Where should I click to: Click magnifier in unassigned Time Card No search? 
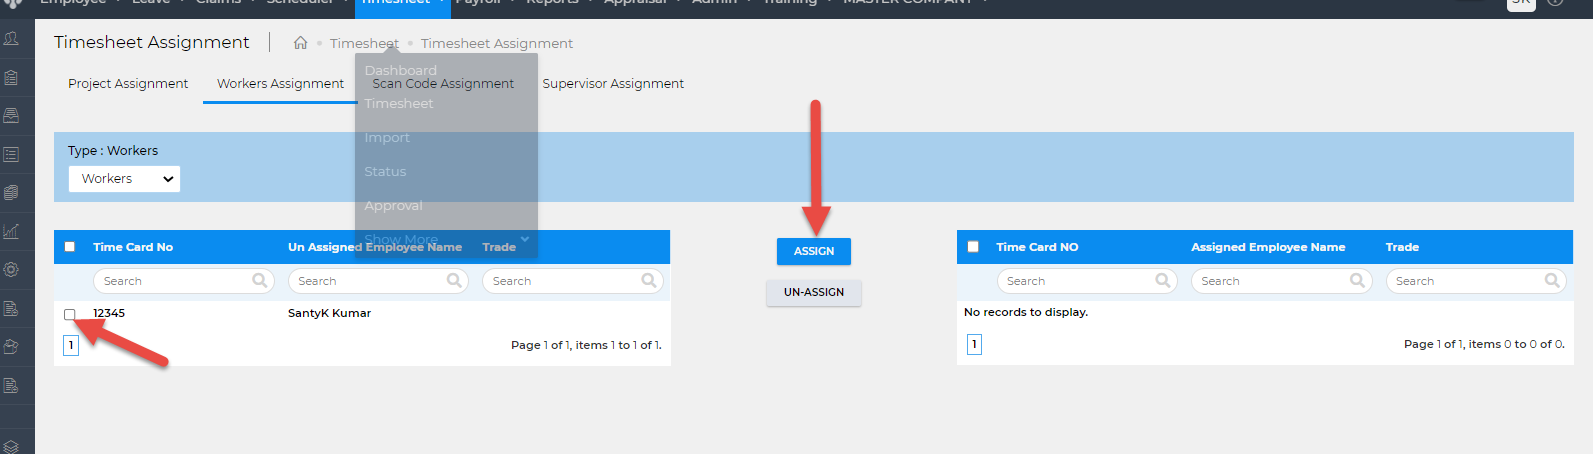tap(260, 281)
